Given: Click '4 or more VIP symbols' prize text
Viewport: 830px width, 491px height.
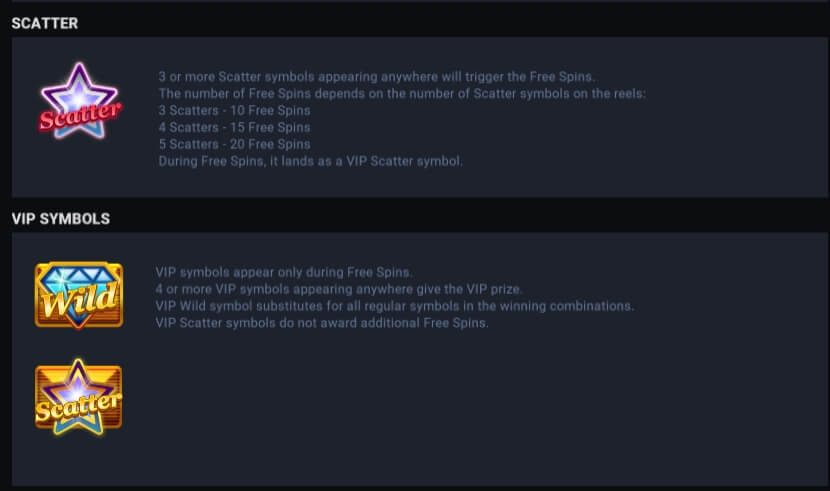Looking at the screenshot, I should [339, 289].
